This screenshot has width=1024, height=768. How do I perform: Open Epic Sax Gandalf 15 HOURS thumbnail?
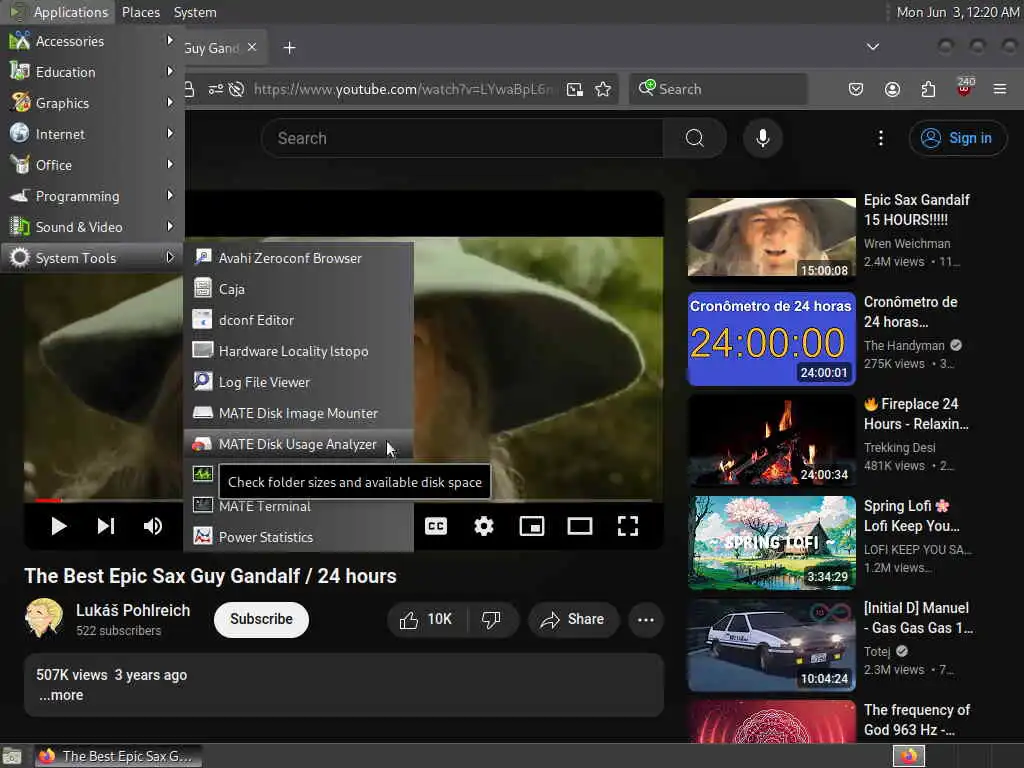tap(771, 236)
